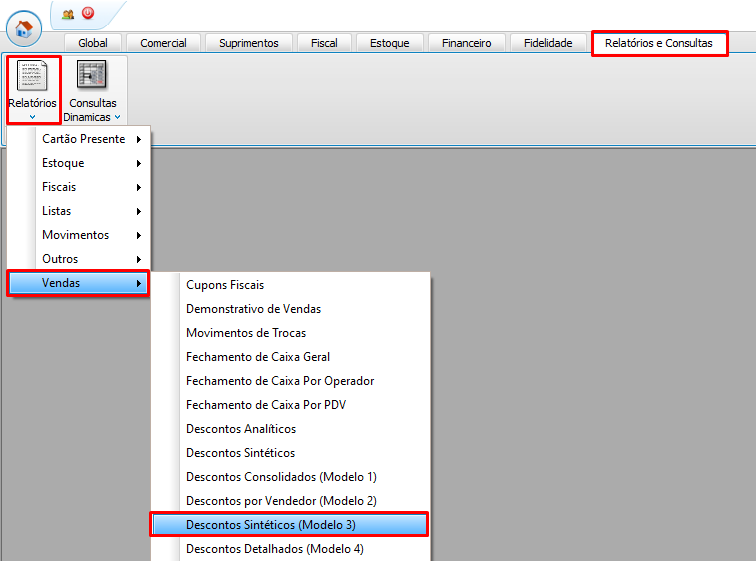
Task: Expand the Estoque submenu arrow in menu
Action: point(139,163)
